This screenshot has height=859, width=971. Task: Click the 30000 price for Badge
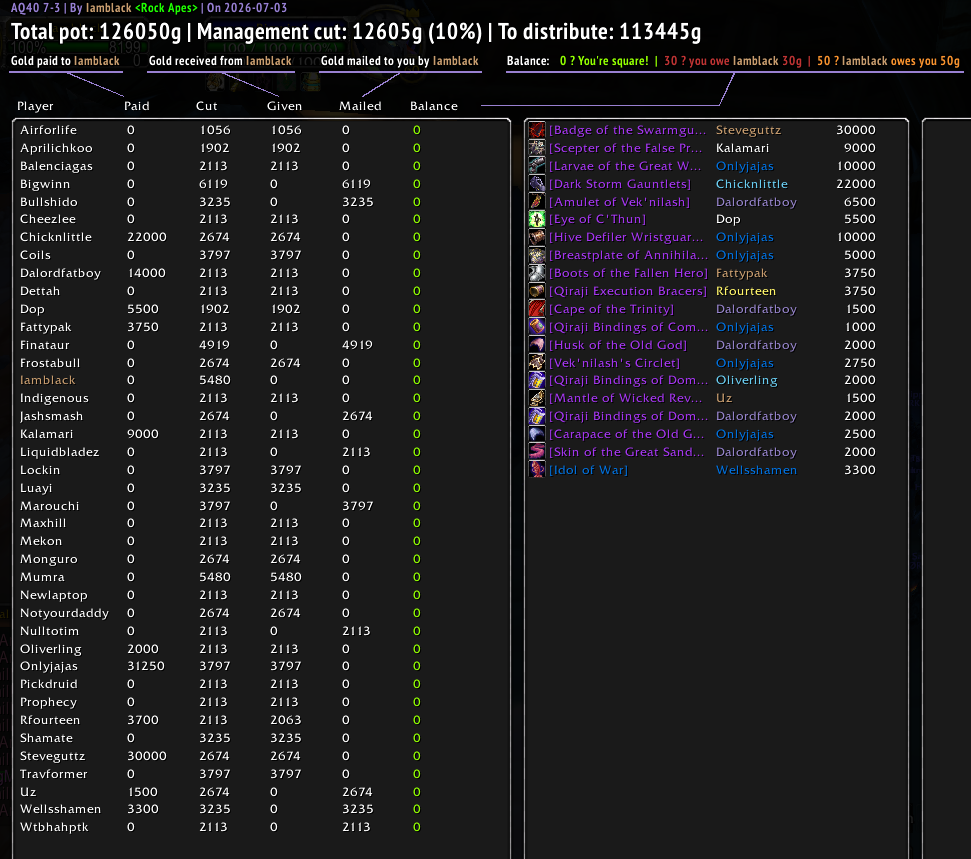coord(856,130)
